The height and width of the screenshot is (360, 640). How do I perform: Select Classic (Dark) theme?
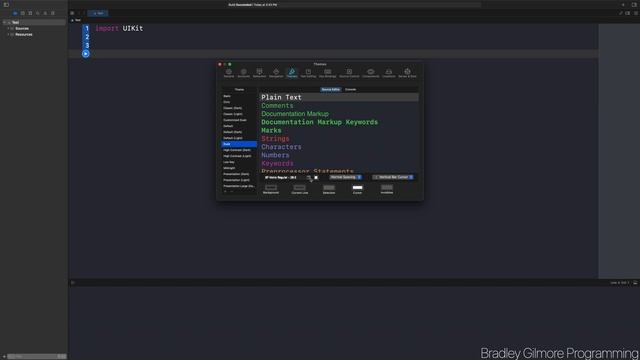(x=239, y=108)
